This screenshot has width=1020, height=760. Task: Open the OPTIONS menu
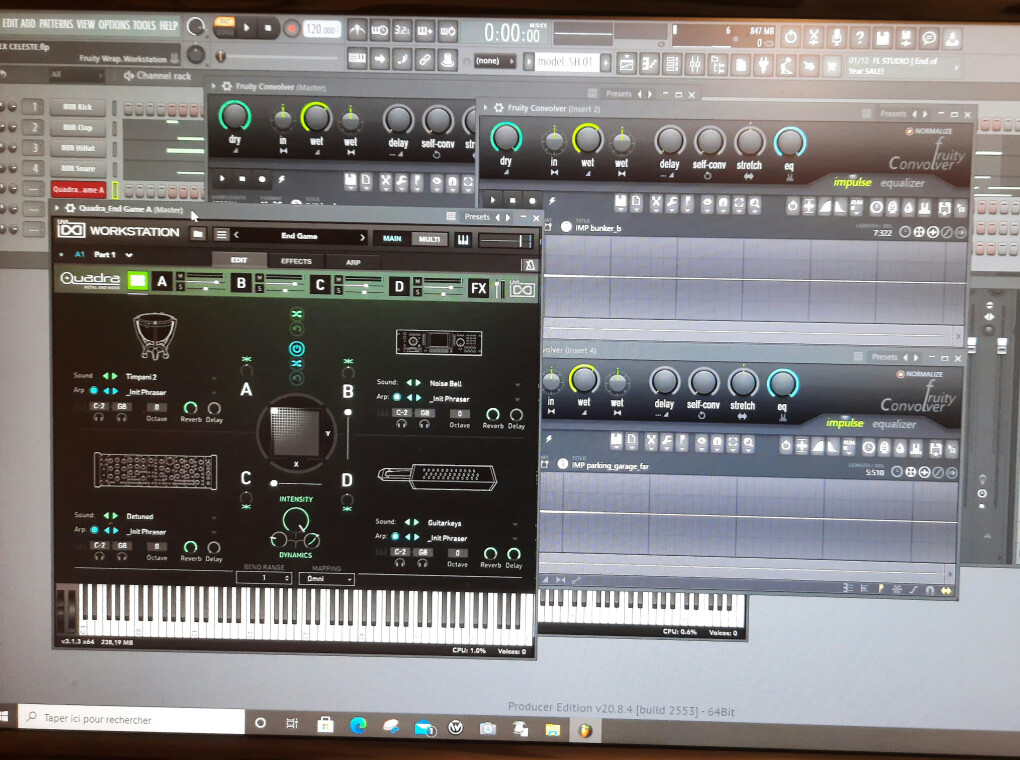click(114, 25)
